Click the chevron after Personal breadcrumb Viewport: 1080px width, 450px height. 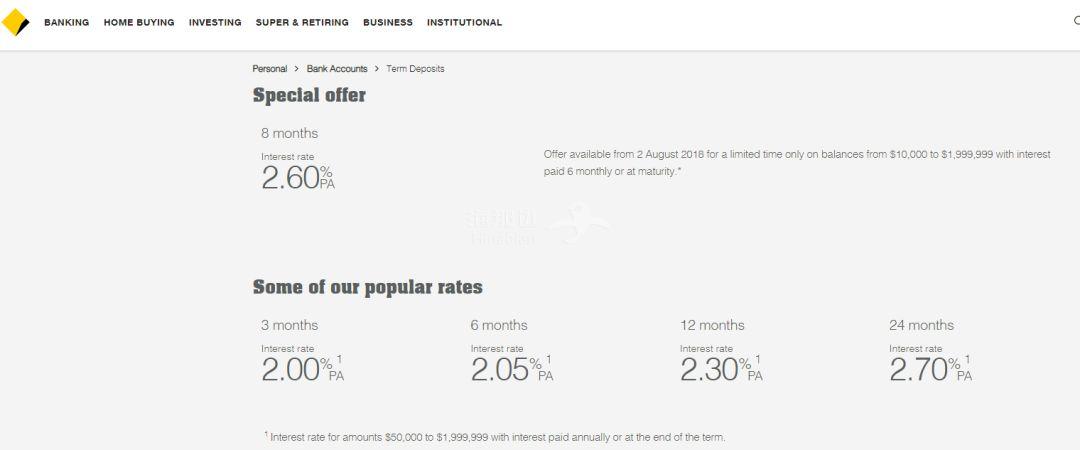(x=297, y=69)
